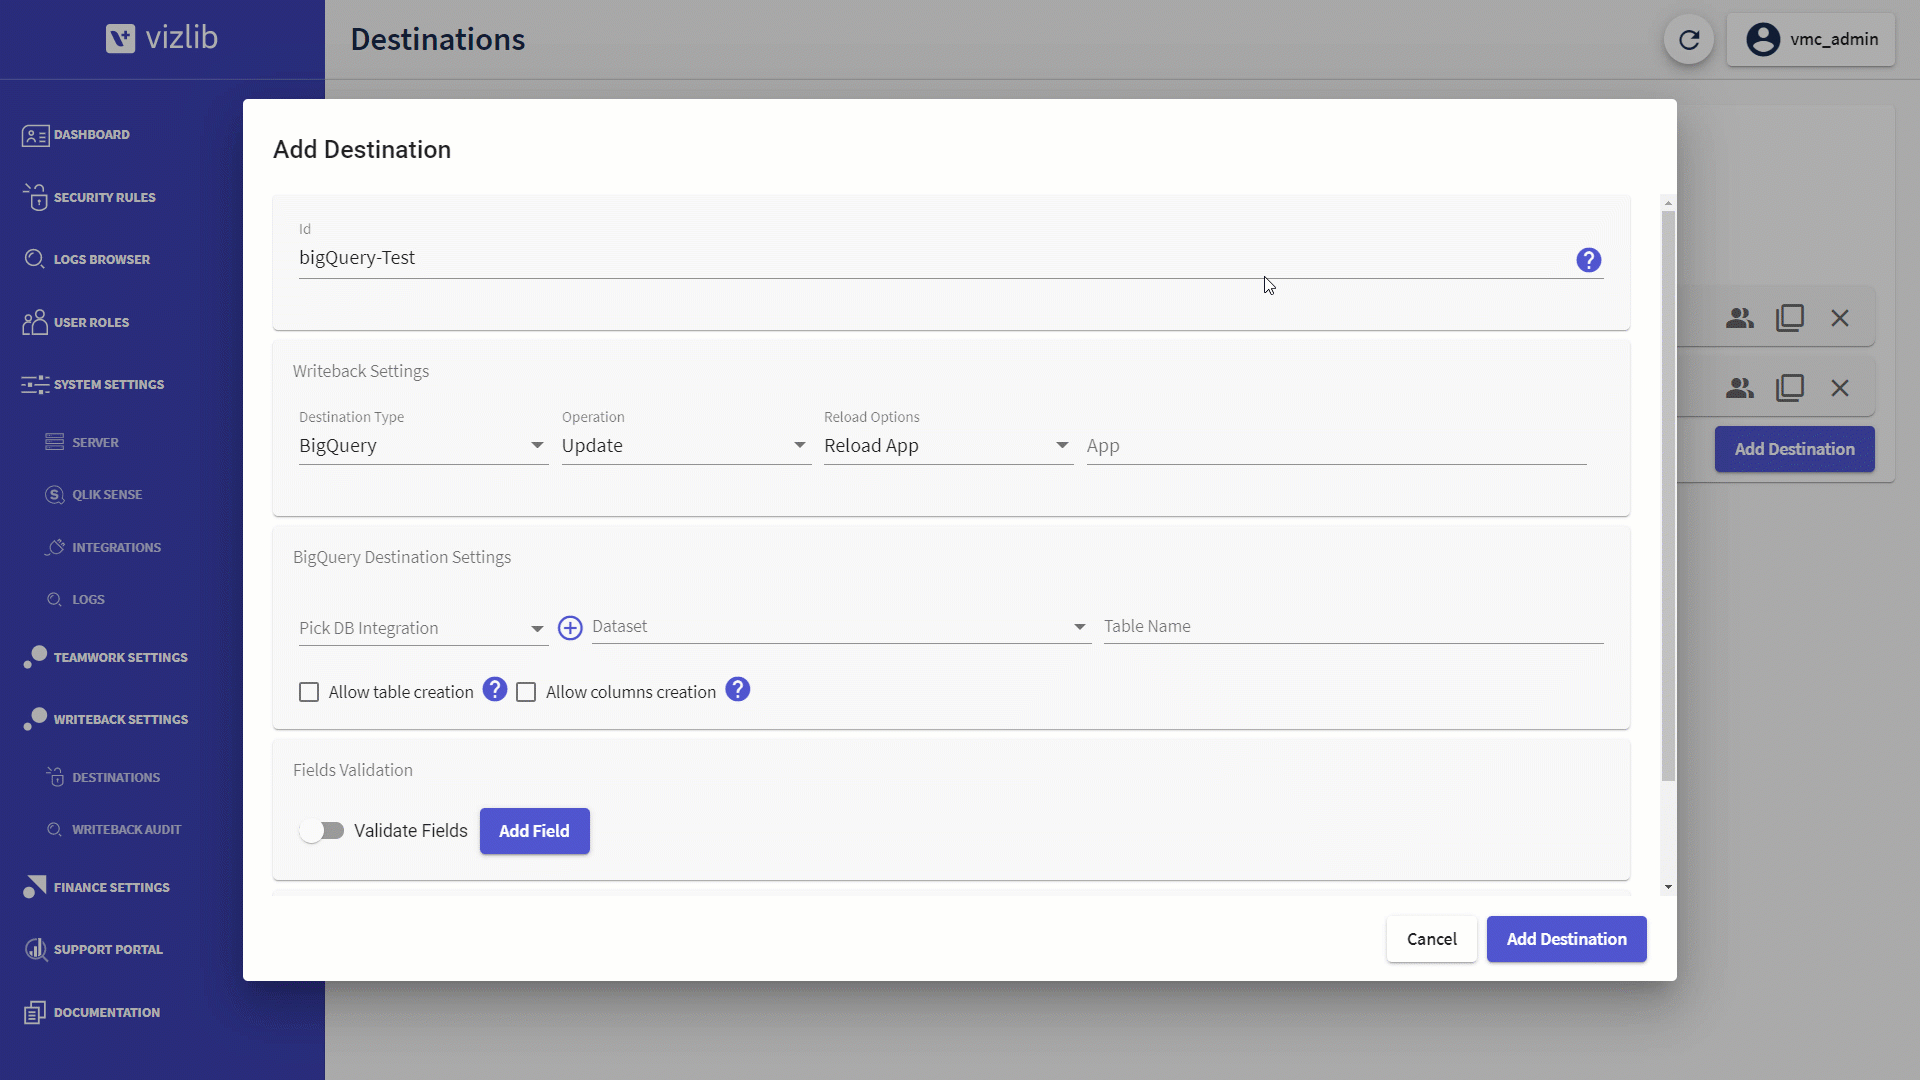The width and height of the screenshot is (1920, 1080).
Task: Open Dashboard from the sidebar
Action: coord(91,135)
